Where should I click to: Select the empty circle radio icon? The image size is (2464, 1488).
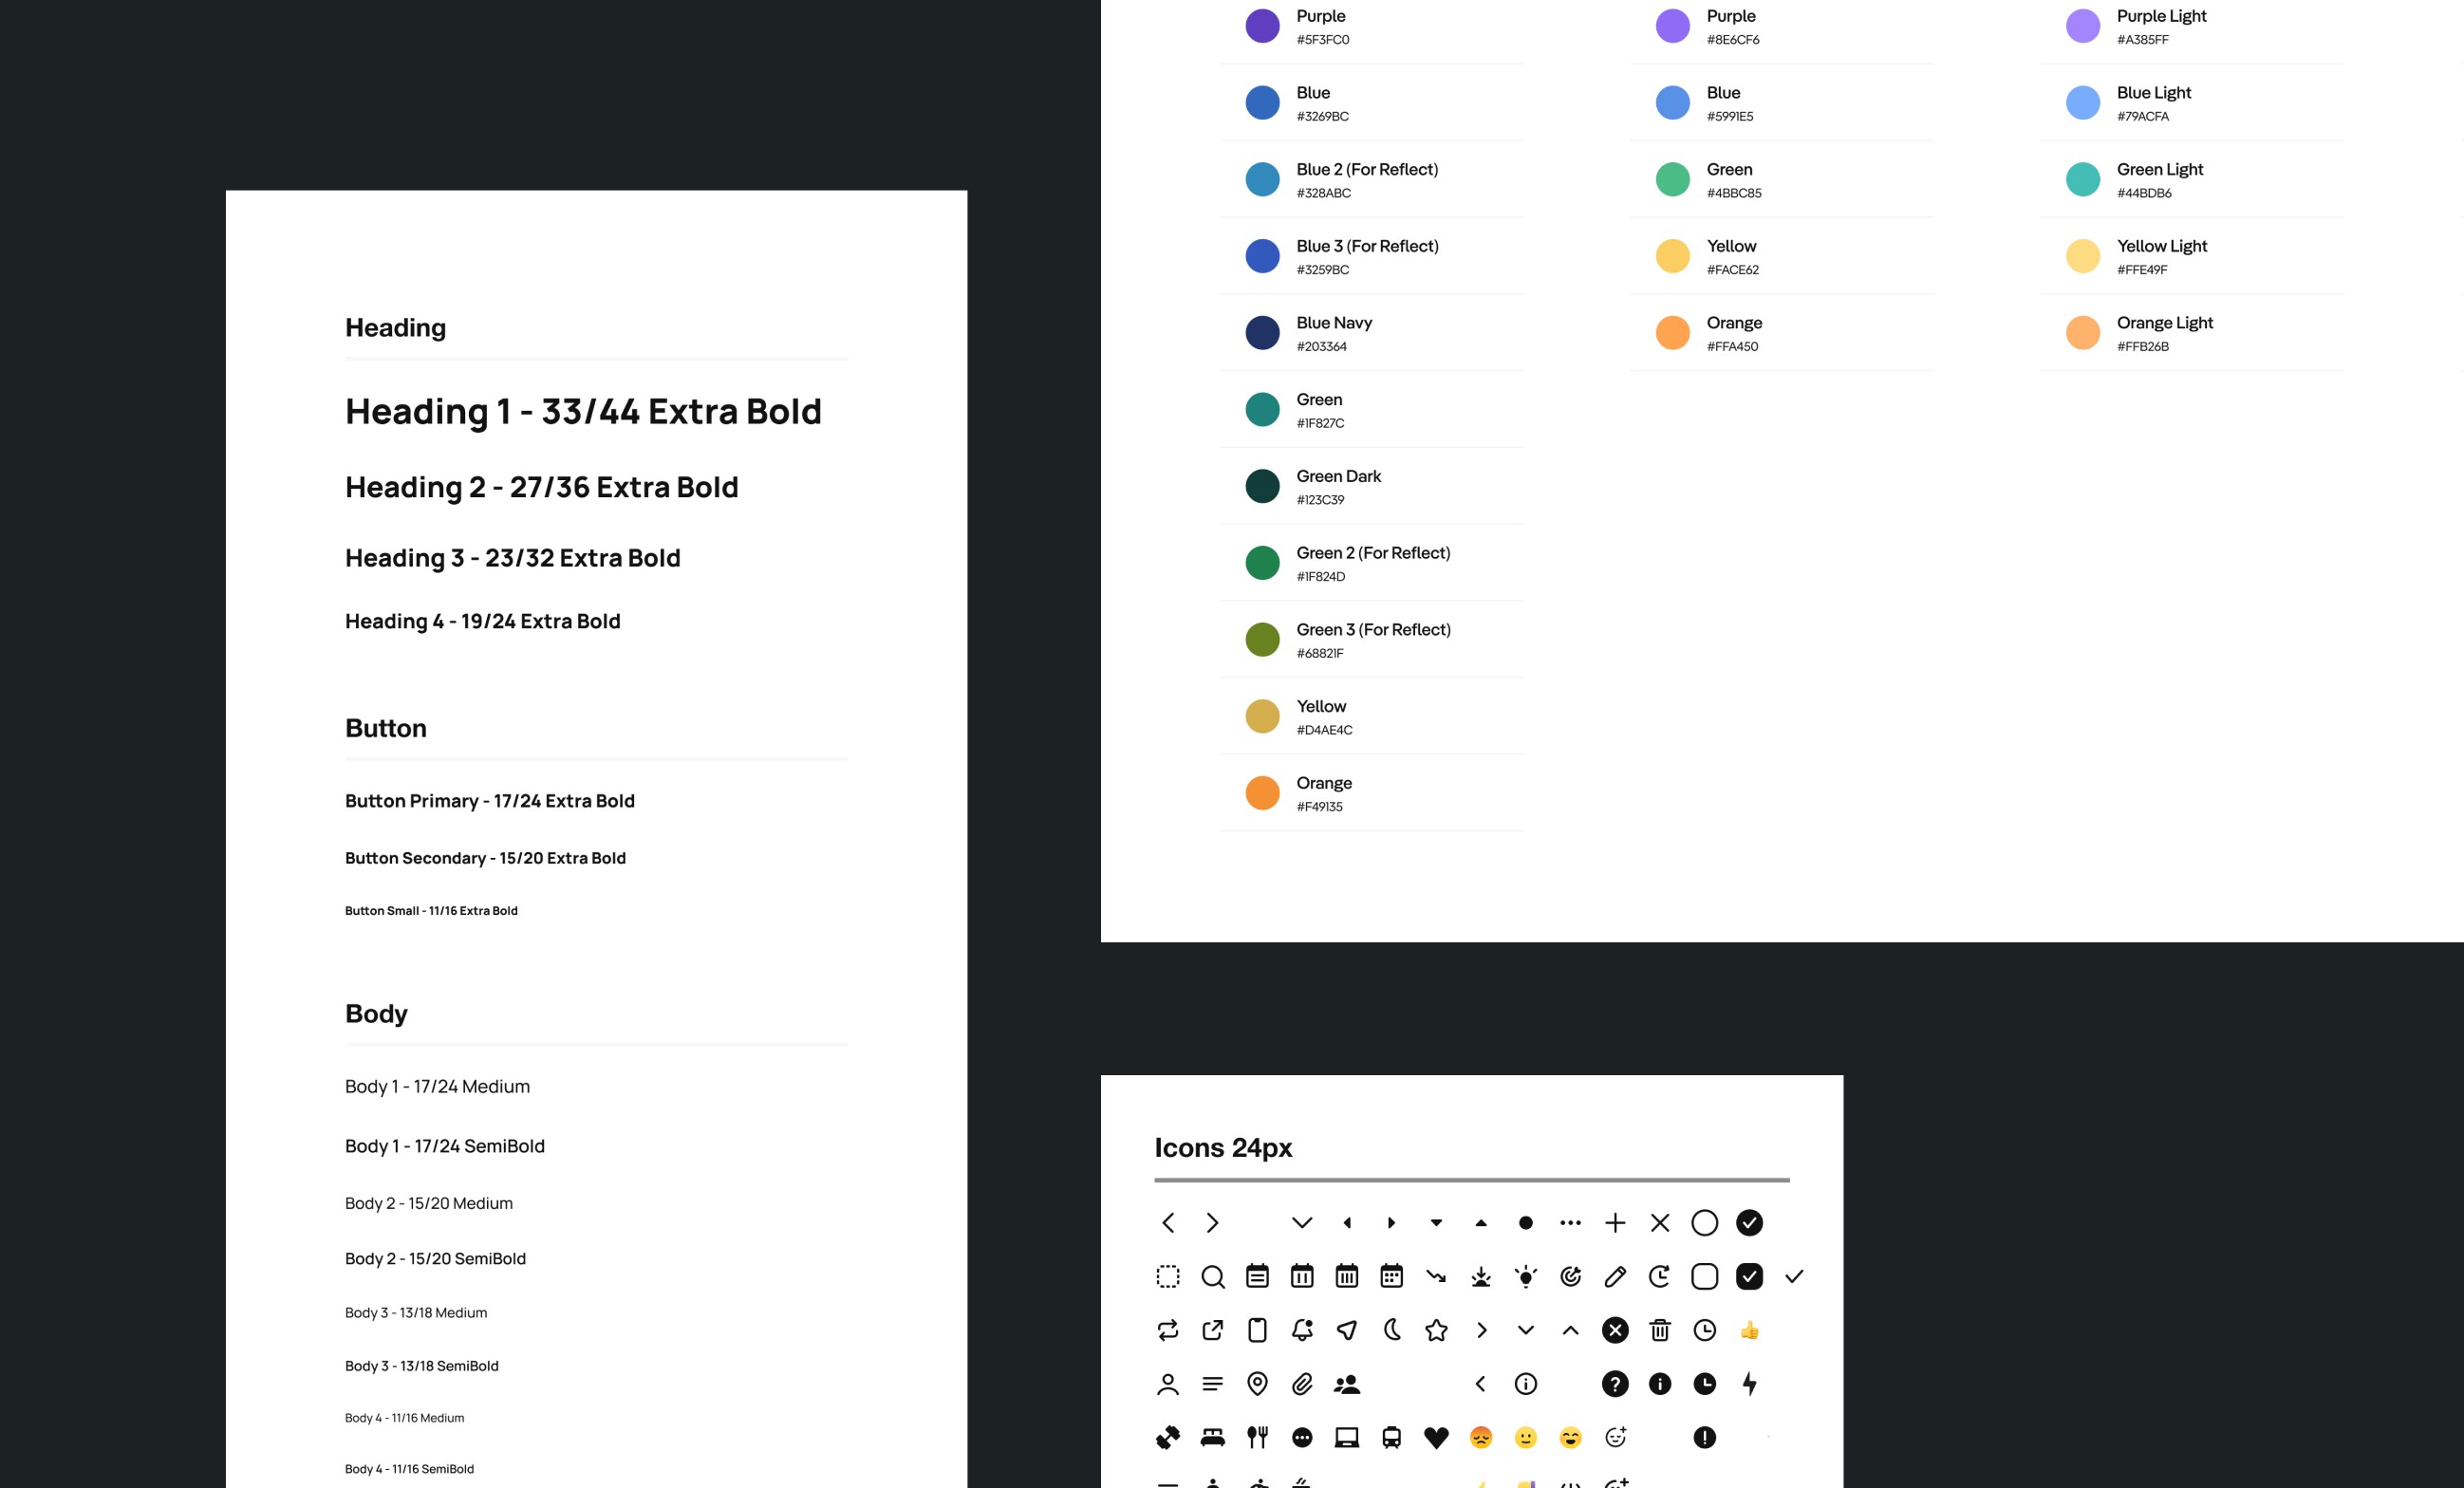pyautogui.click(x=1704, y=1223)
